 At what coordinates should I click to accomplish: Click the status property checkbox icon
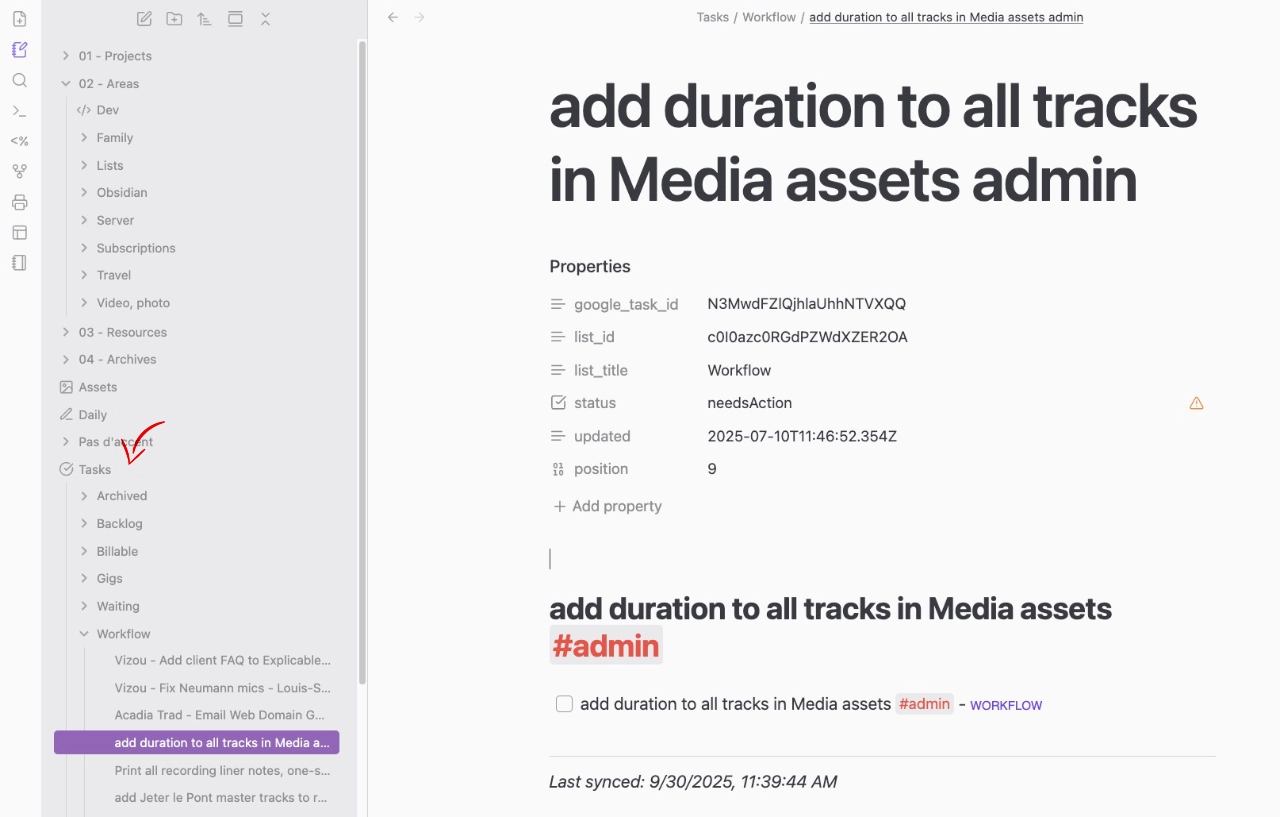(x=558, y=403)
